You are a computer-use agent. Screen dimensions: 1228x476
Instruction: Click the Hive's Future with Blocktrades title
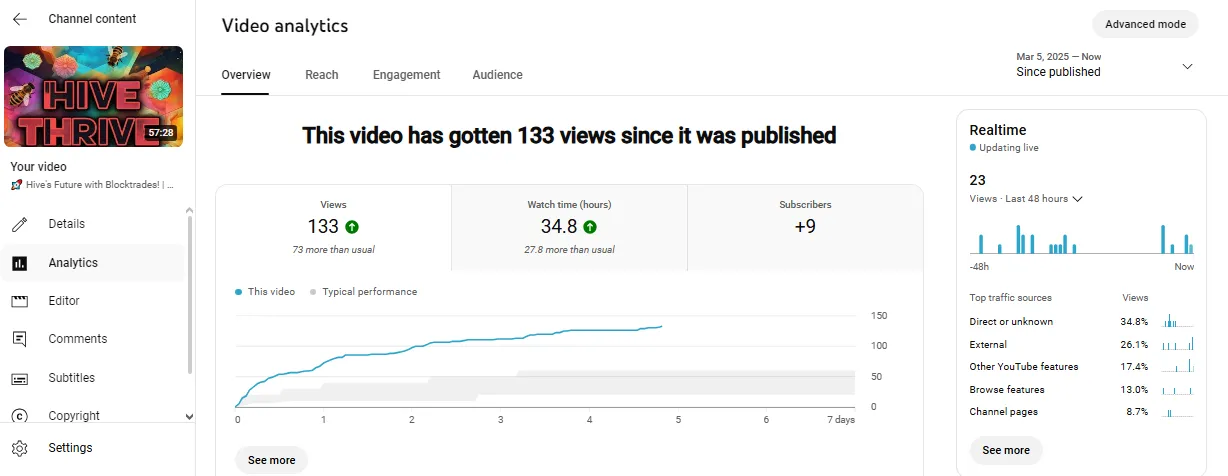(x=92, y=185)
